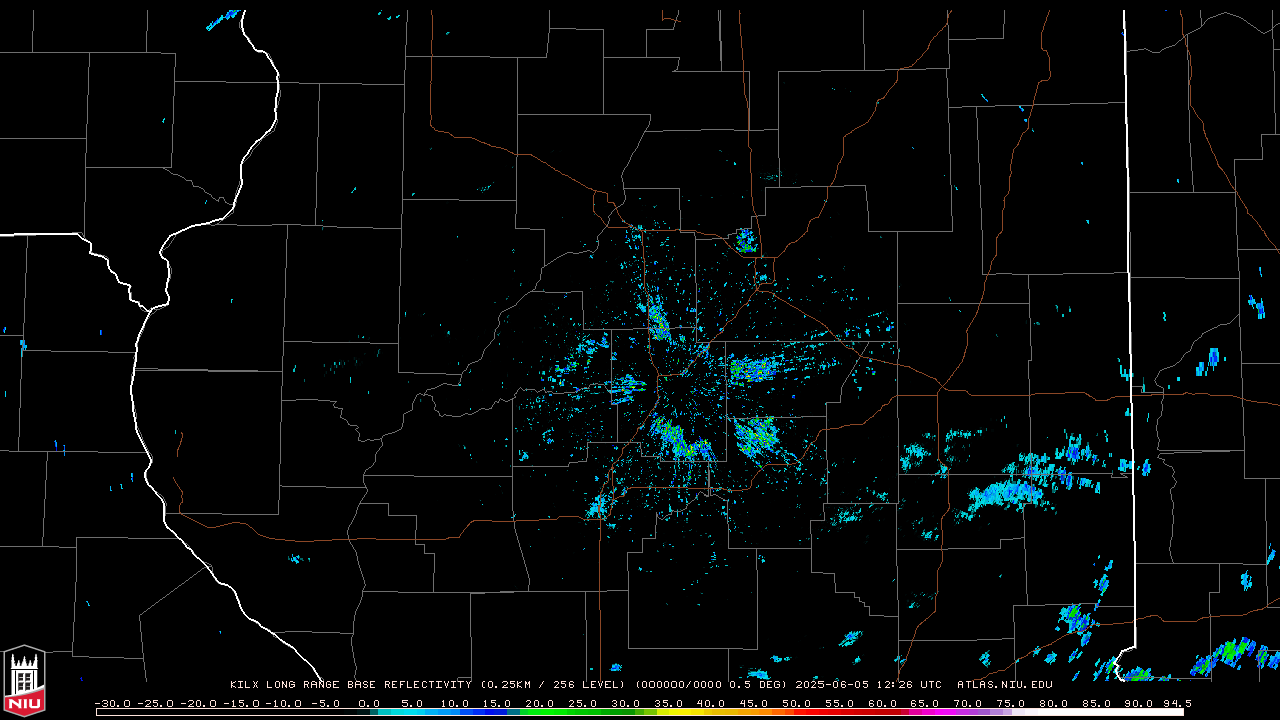Select the 85.0 scale value
Viewport: 1280px width, 720px height.
tap(1097, 703)
